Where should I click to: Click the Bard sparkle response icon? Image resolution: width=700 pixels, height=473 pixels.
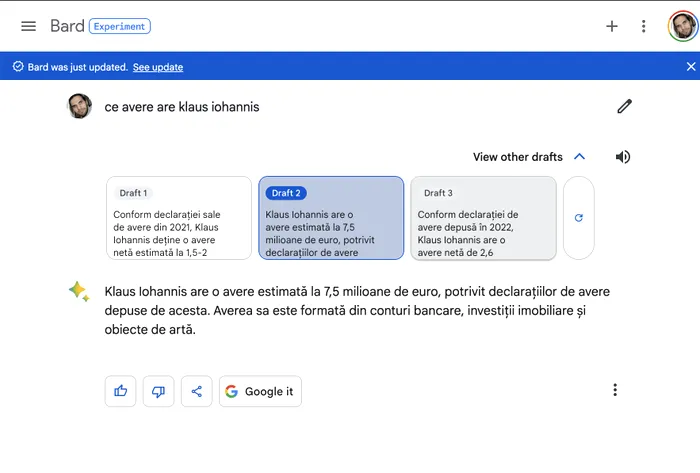(x=79, y=291)
